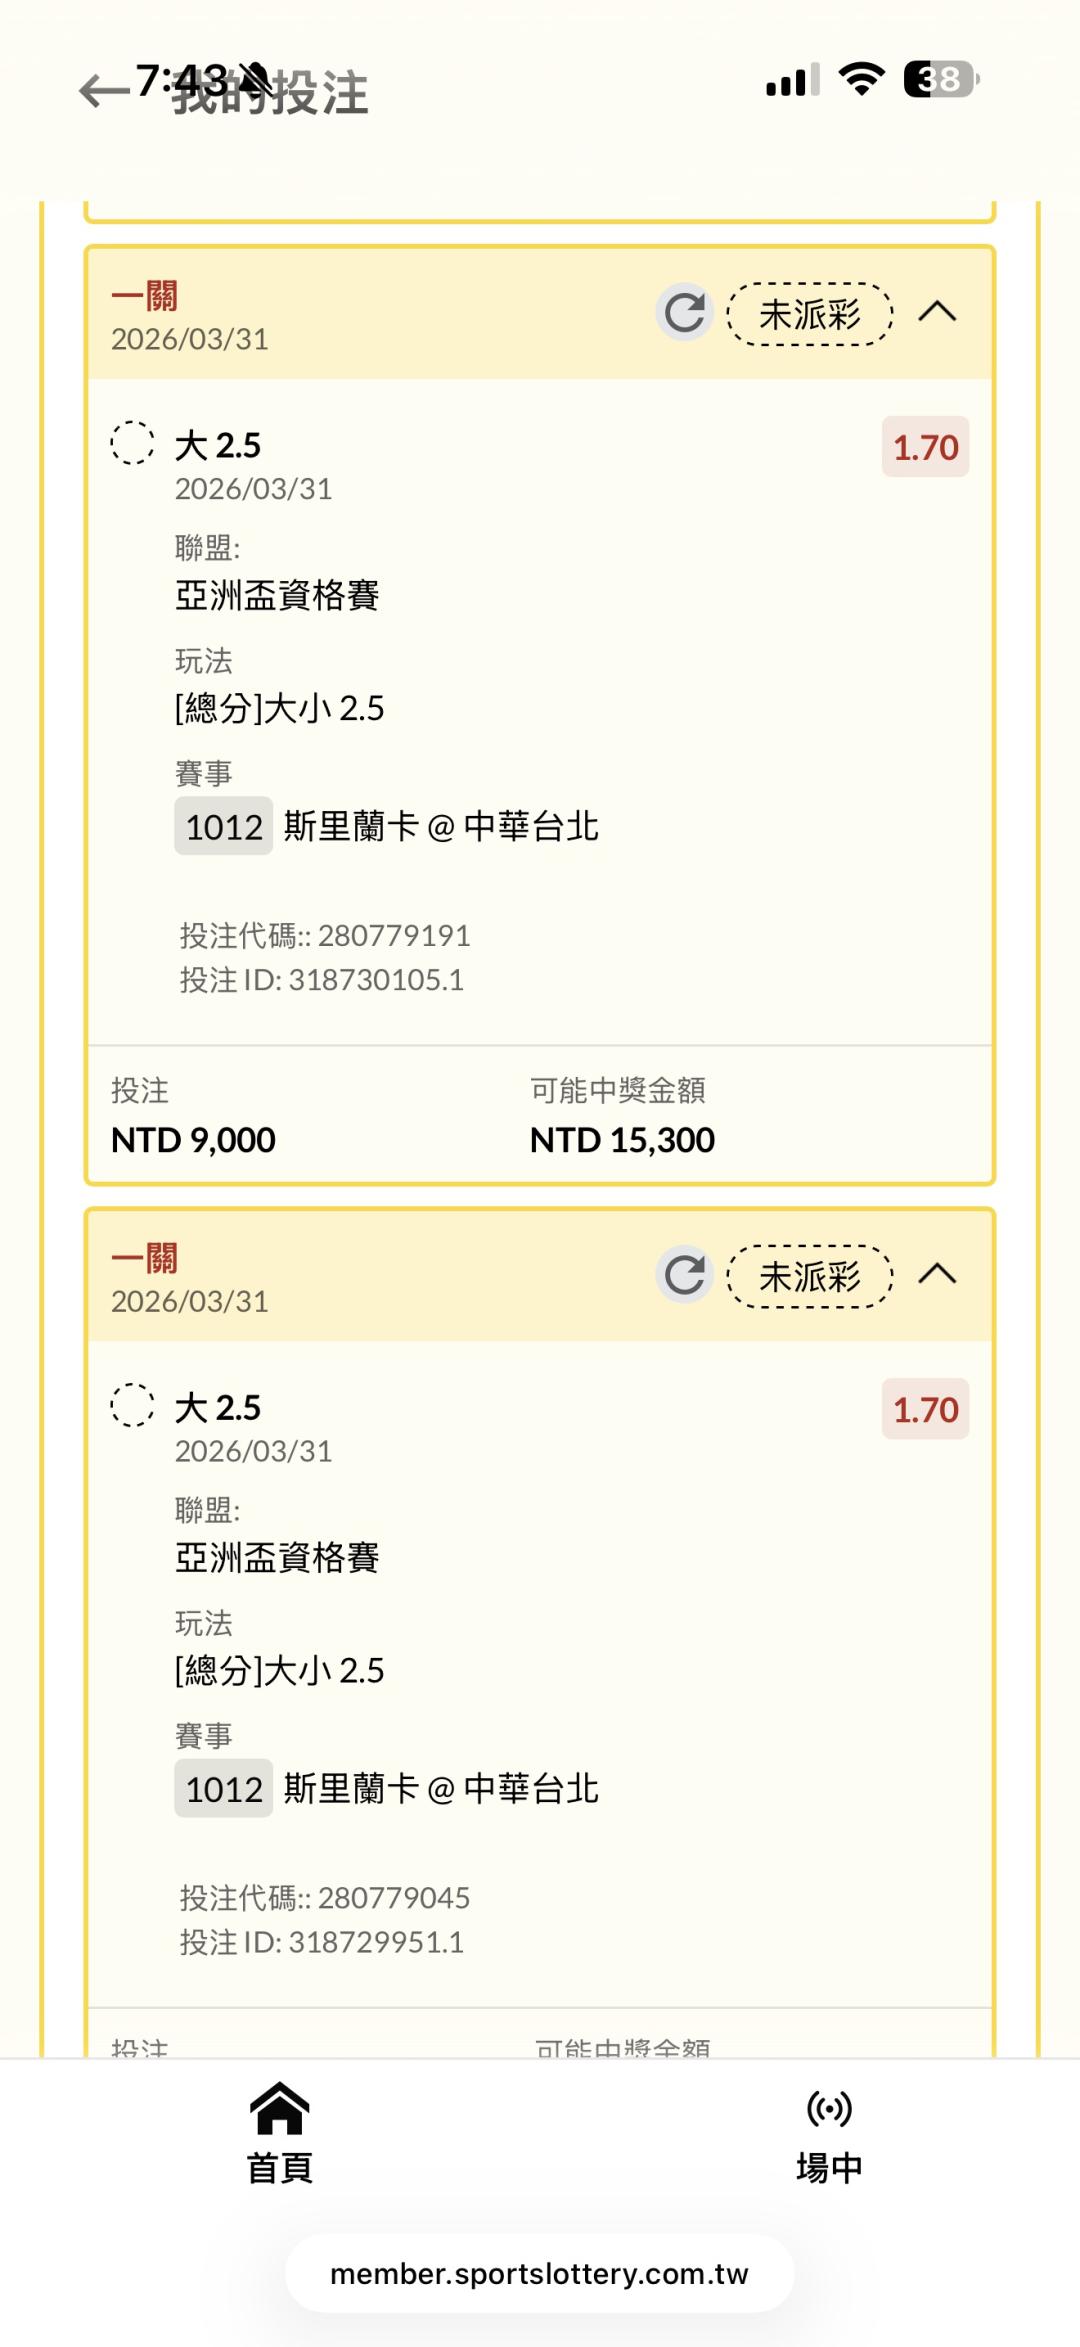Tap first bet's 未派彩 status badge
The image size is (1080, 2347).
coord(809,314)
